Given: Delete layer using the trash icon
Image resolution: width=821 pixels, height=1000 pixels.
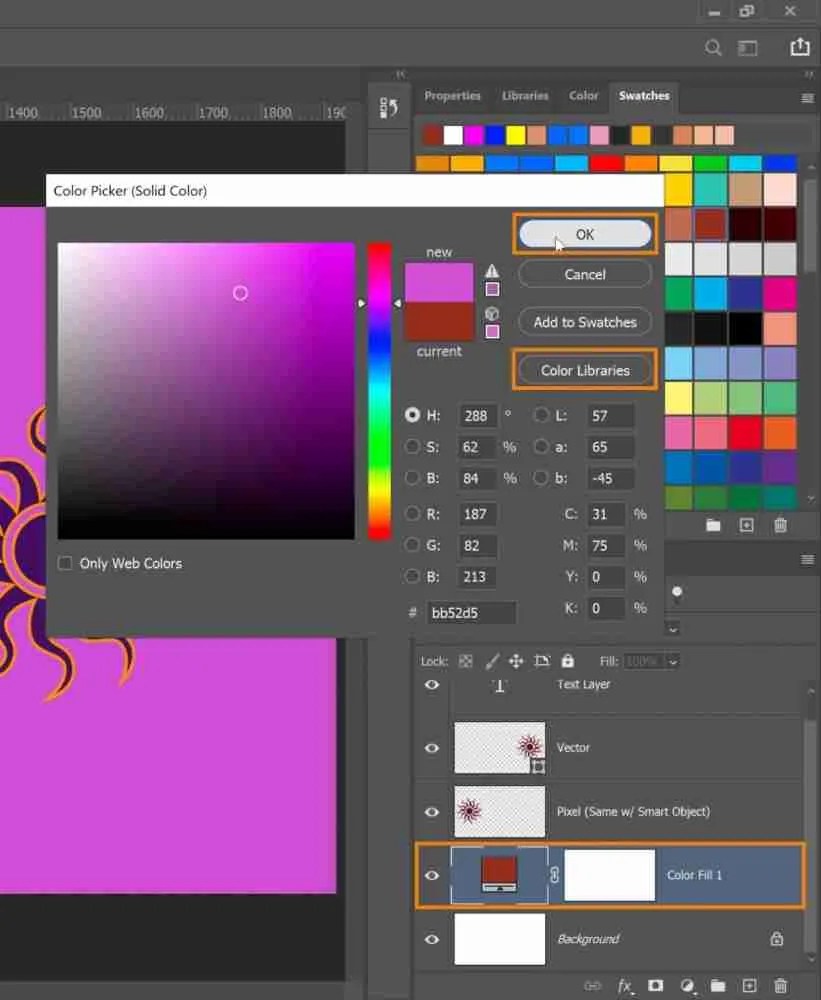Looking at the screenshot, I should point(781,985).
